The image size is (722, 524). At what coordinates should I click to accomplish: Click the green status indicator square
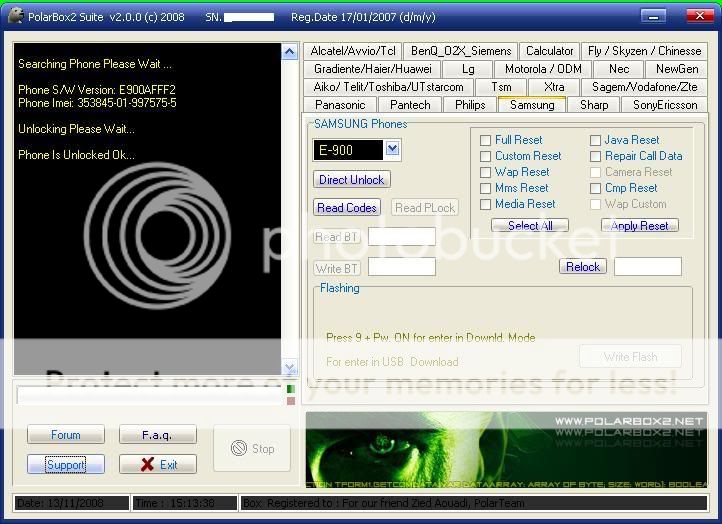[x=291, y=389]
